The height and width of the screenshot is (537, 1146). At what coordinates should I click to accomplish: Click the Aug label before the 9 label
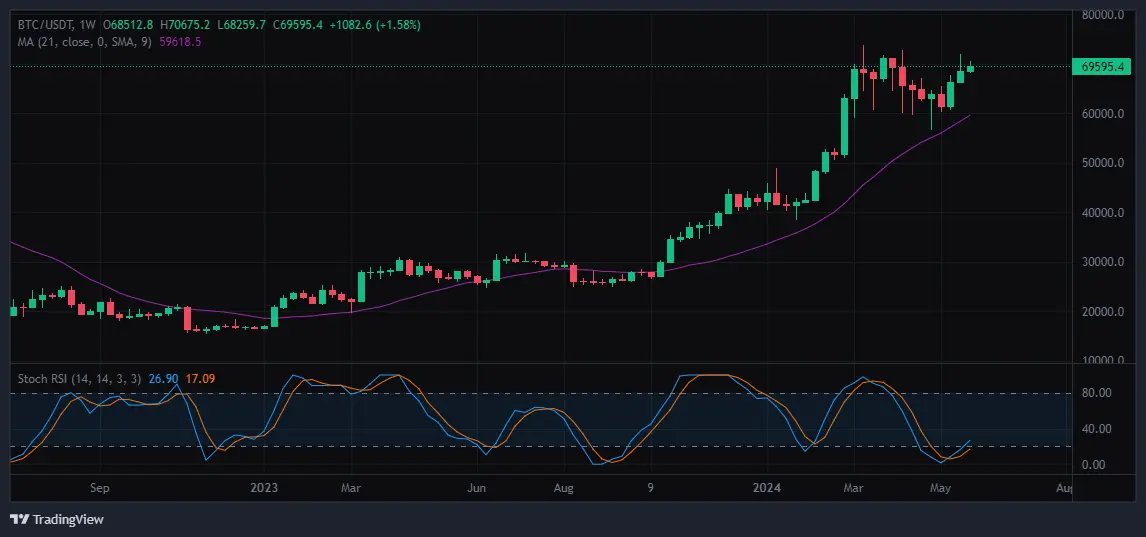[564, 487]
